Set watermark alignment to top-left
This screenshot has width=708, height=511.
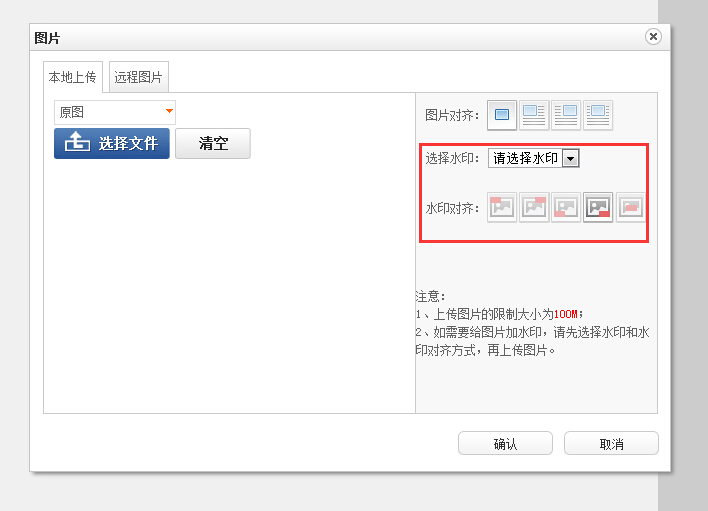click(502, 208)
